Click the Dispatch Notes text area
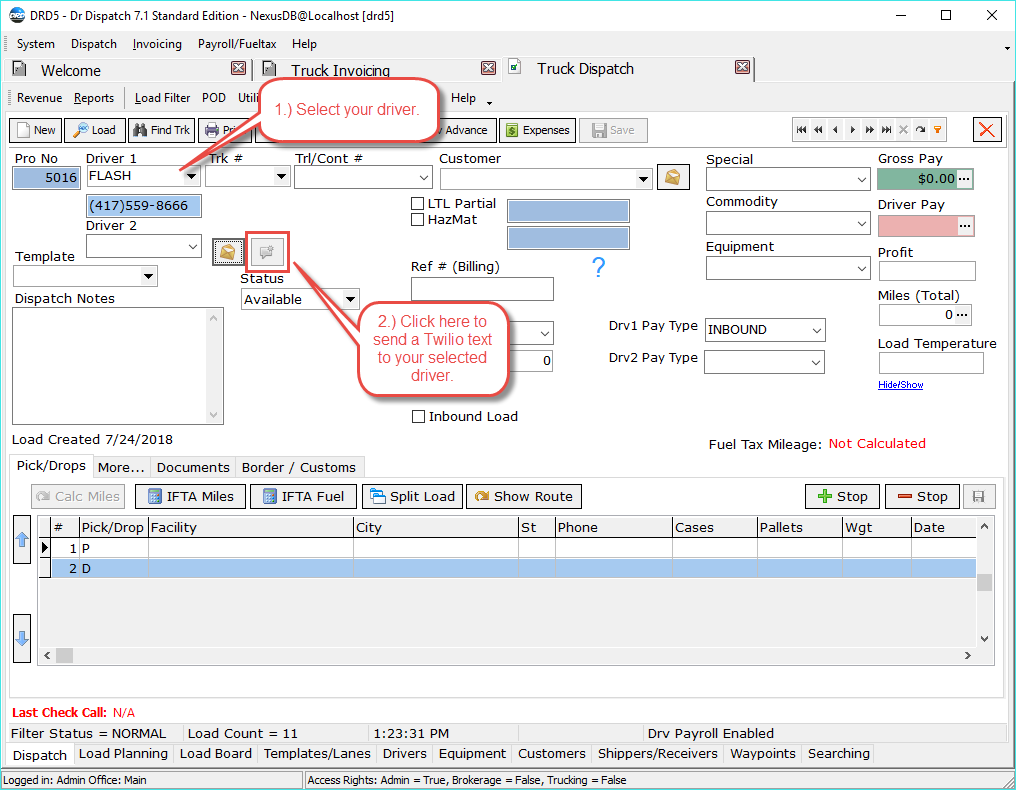The height and width of the screenshot is (790, 1016). point(118,366)
